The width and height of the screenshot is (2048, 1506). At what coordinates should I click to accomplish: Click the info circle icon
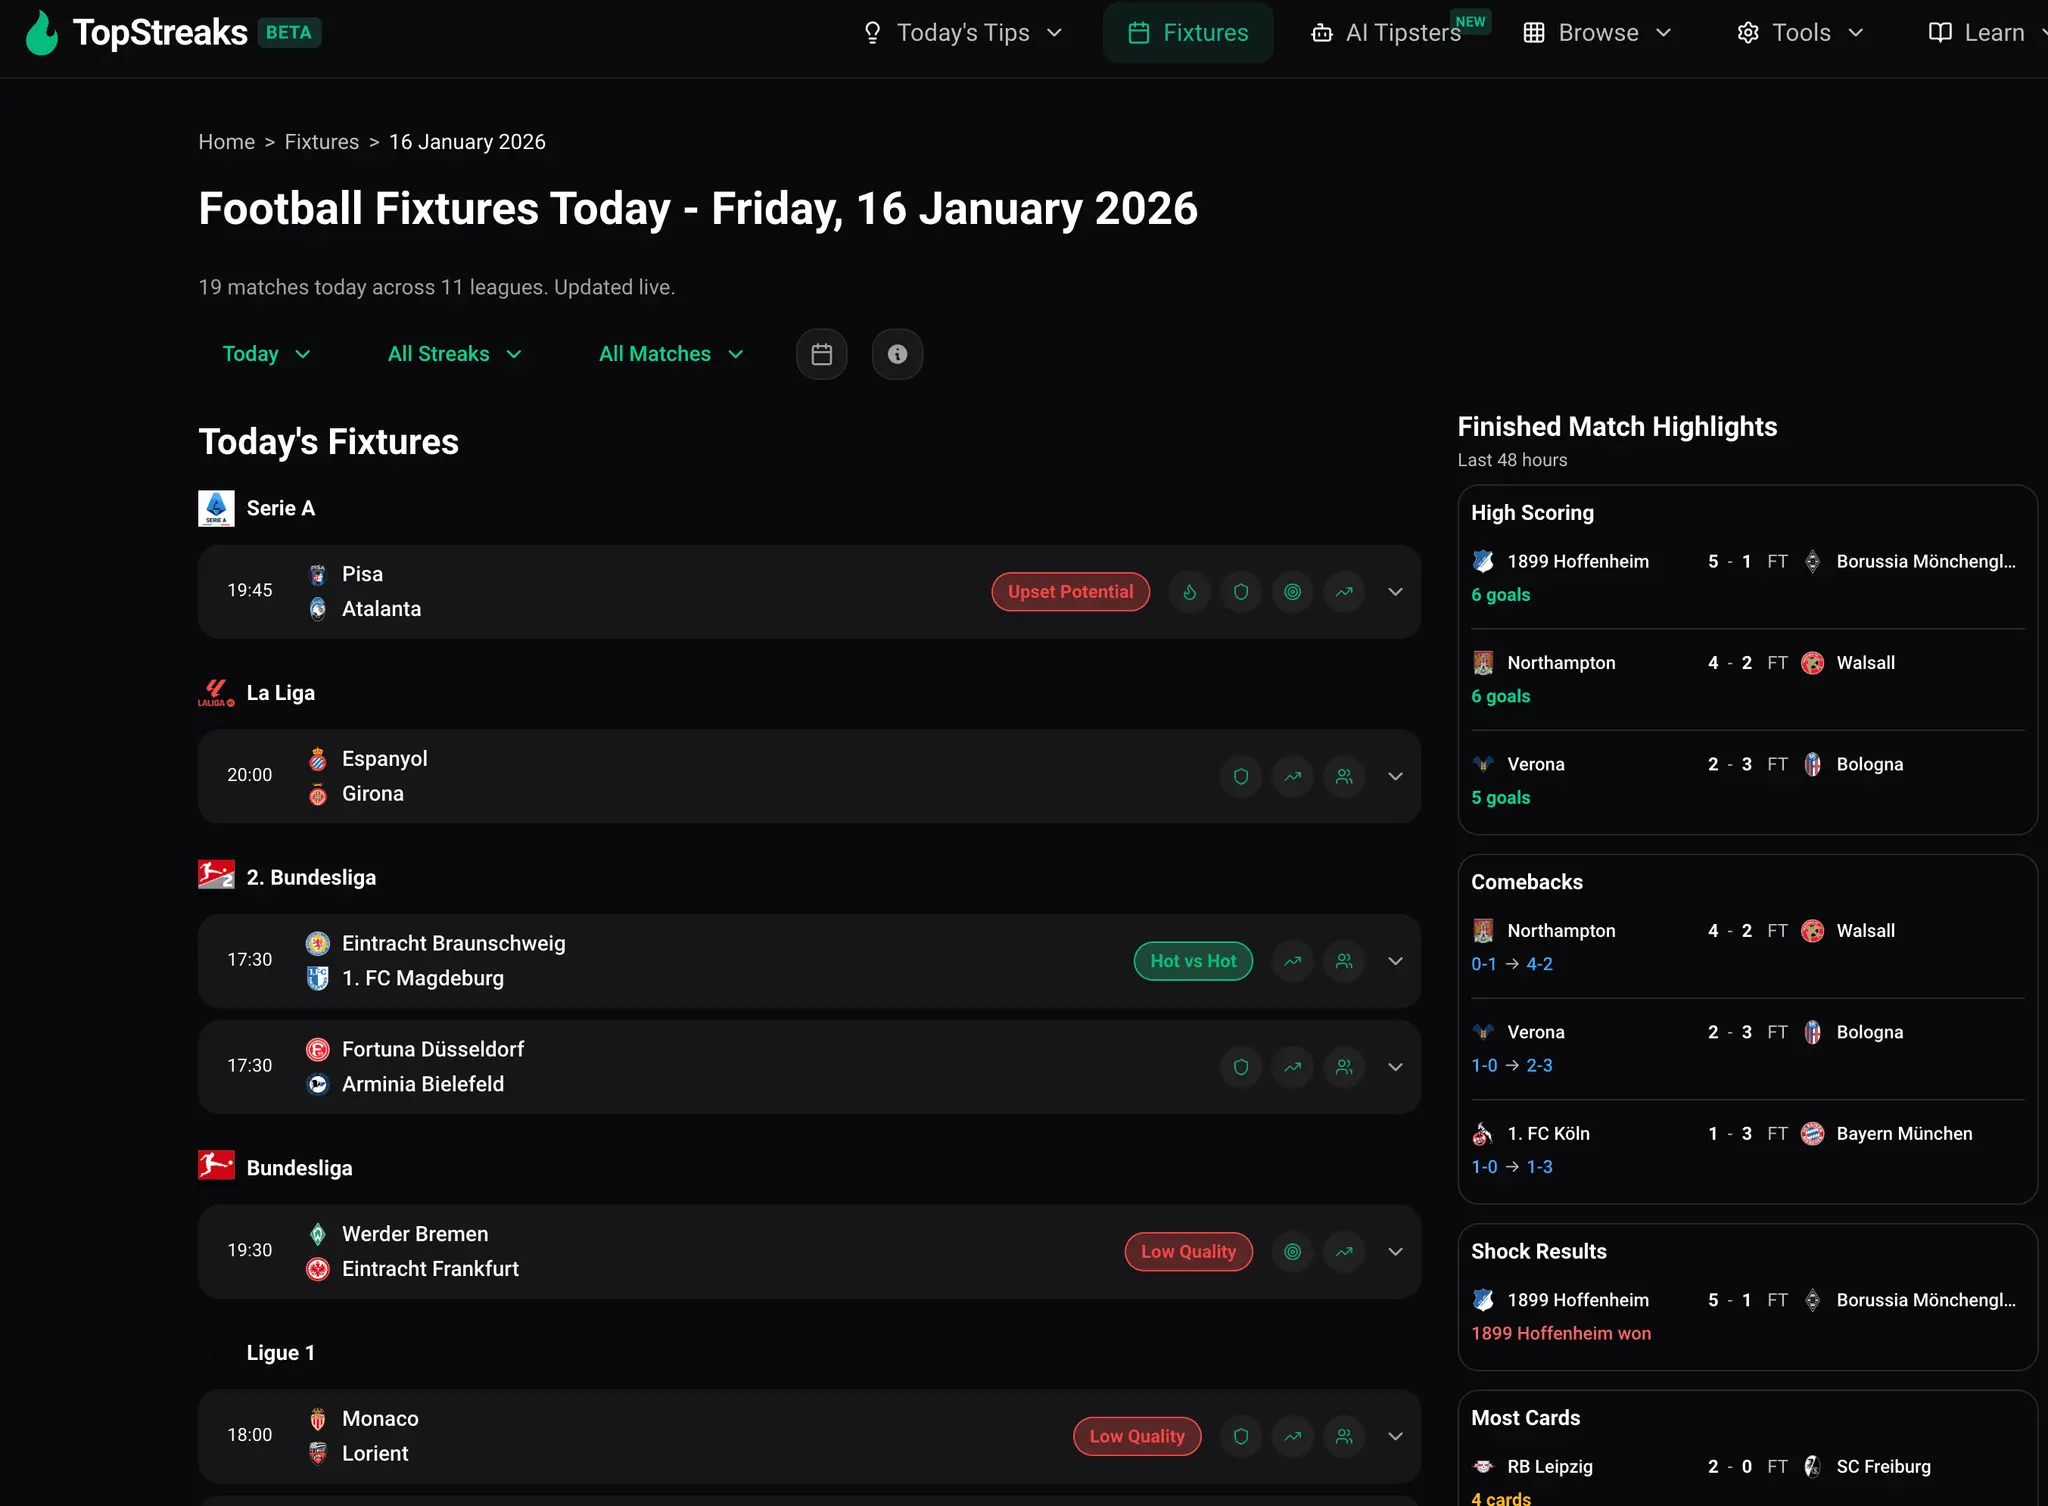[897, 354]
